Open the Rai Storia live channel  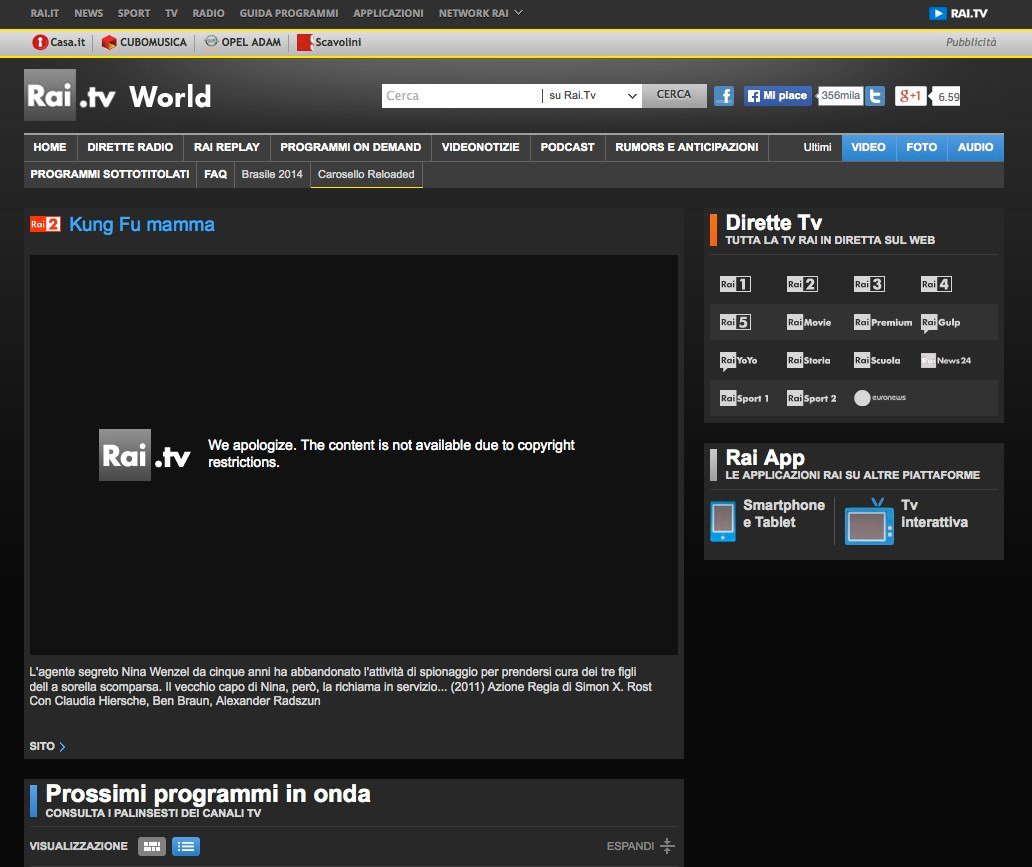coord(808,360)
